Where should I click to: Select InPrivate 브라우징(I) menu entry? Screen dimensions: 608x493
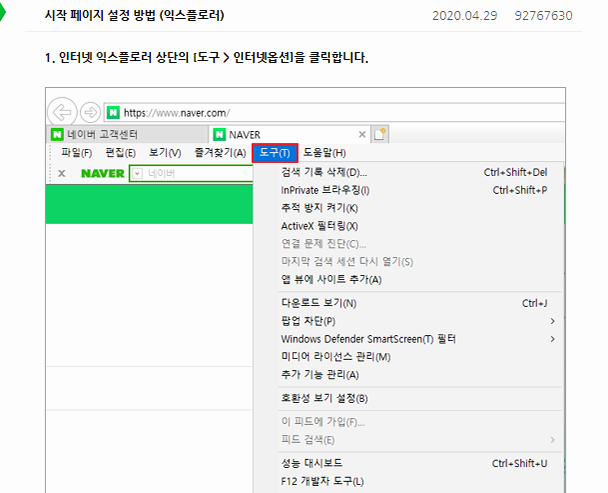coord(408,190)
